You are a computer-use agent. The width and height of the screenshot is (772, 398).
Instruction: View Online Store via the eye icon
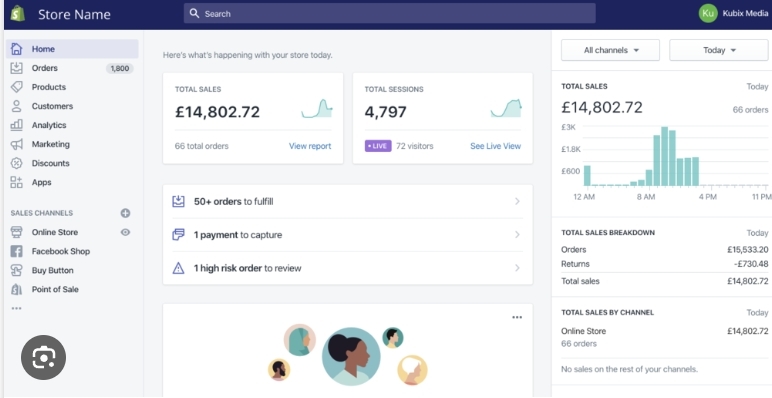coord(126,232)
